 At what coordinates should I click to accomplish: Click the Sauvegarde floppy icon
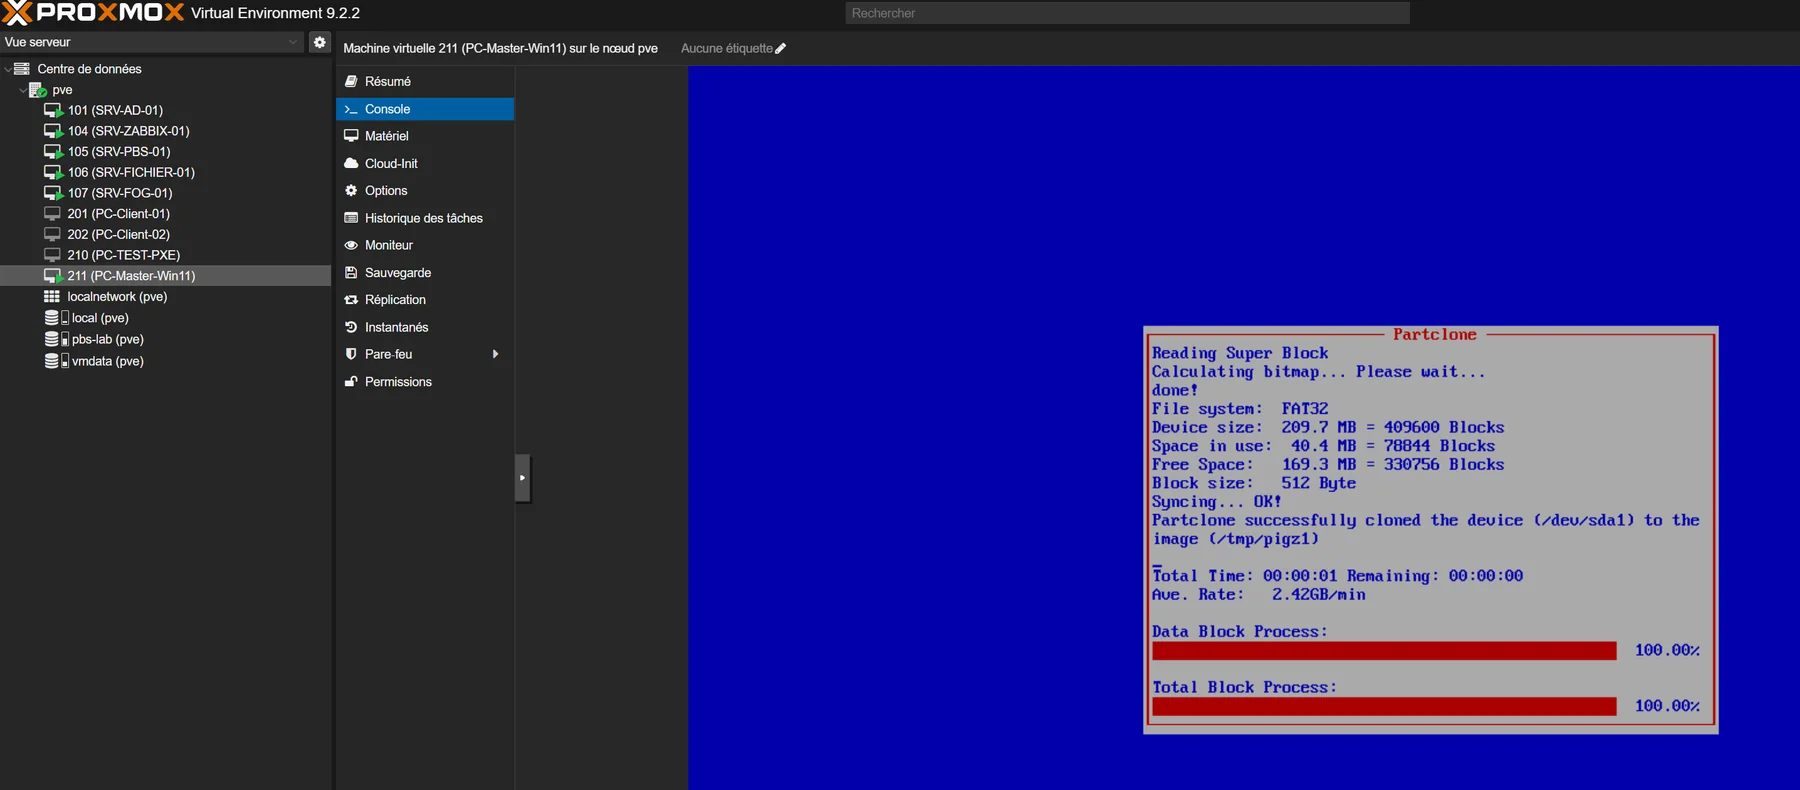click(x=351, y=272)
